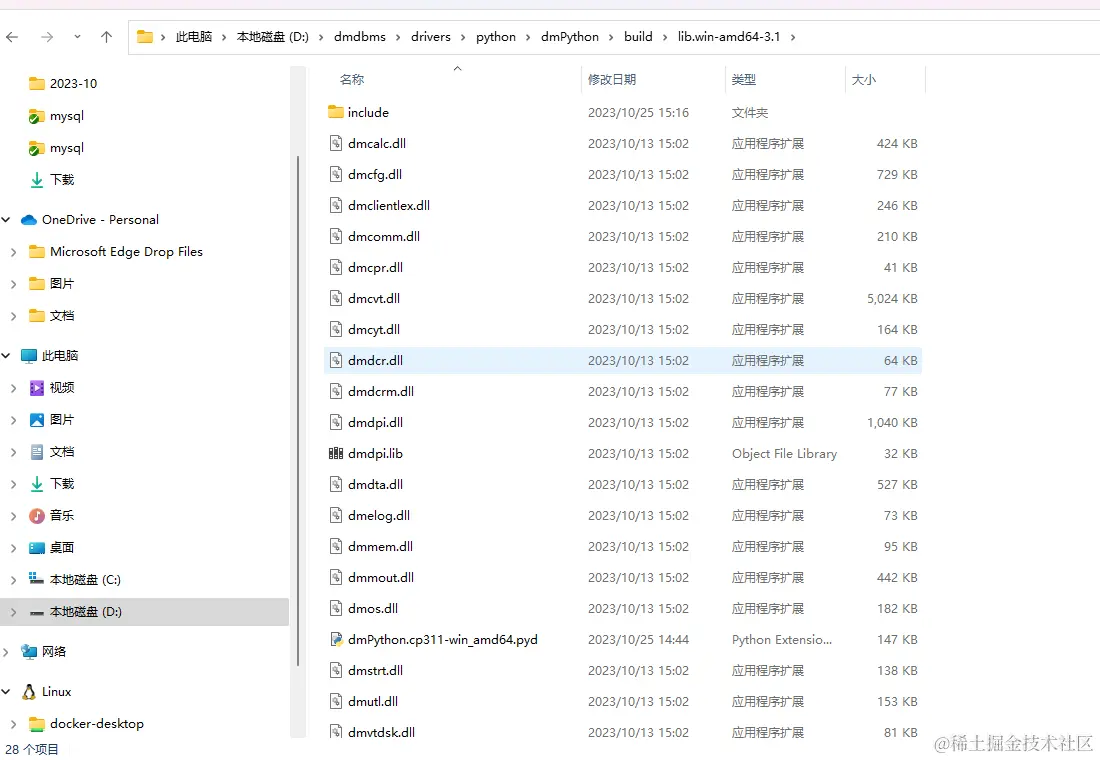1100x760 pixels.
Task: Click the 5,024 KB size of dmcvt.dll
Action: [x=892, y=298]
